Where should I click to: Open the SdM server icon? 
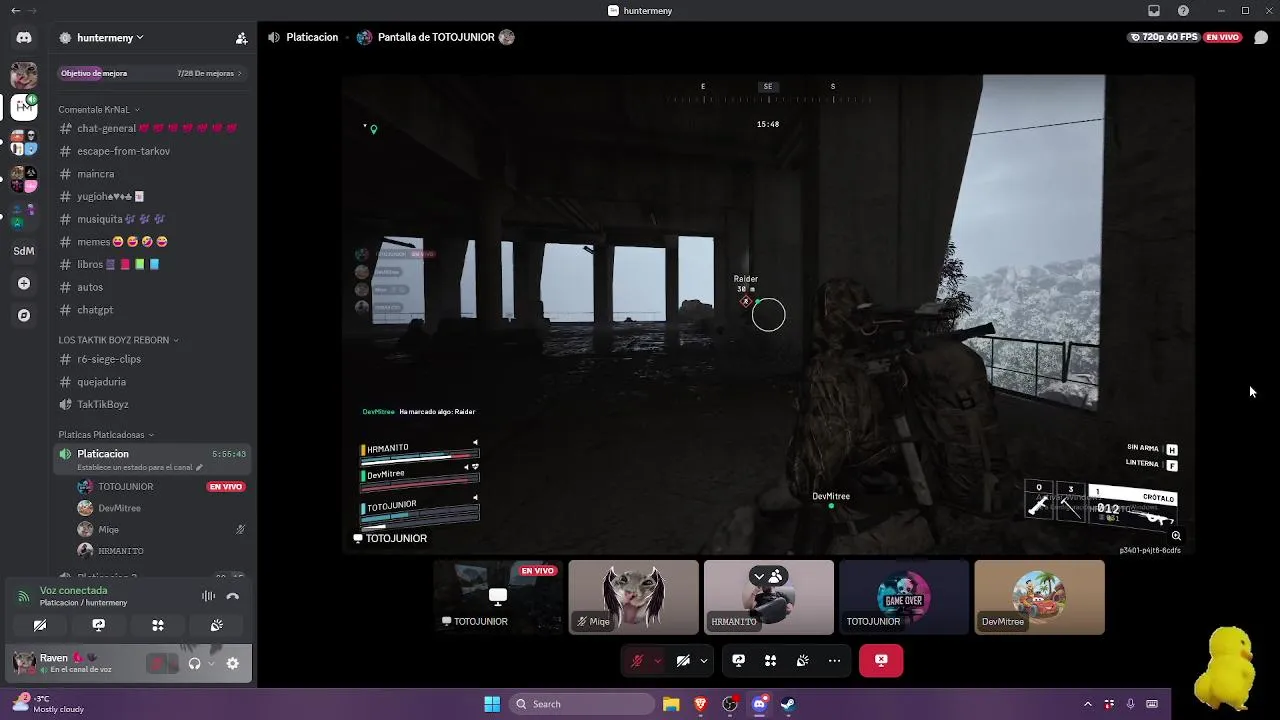pos(24,251)
